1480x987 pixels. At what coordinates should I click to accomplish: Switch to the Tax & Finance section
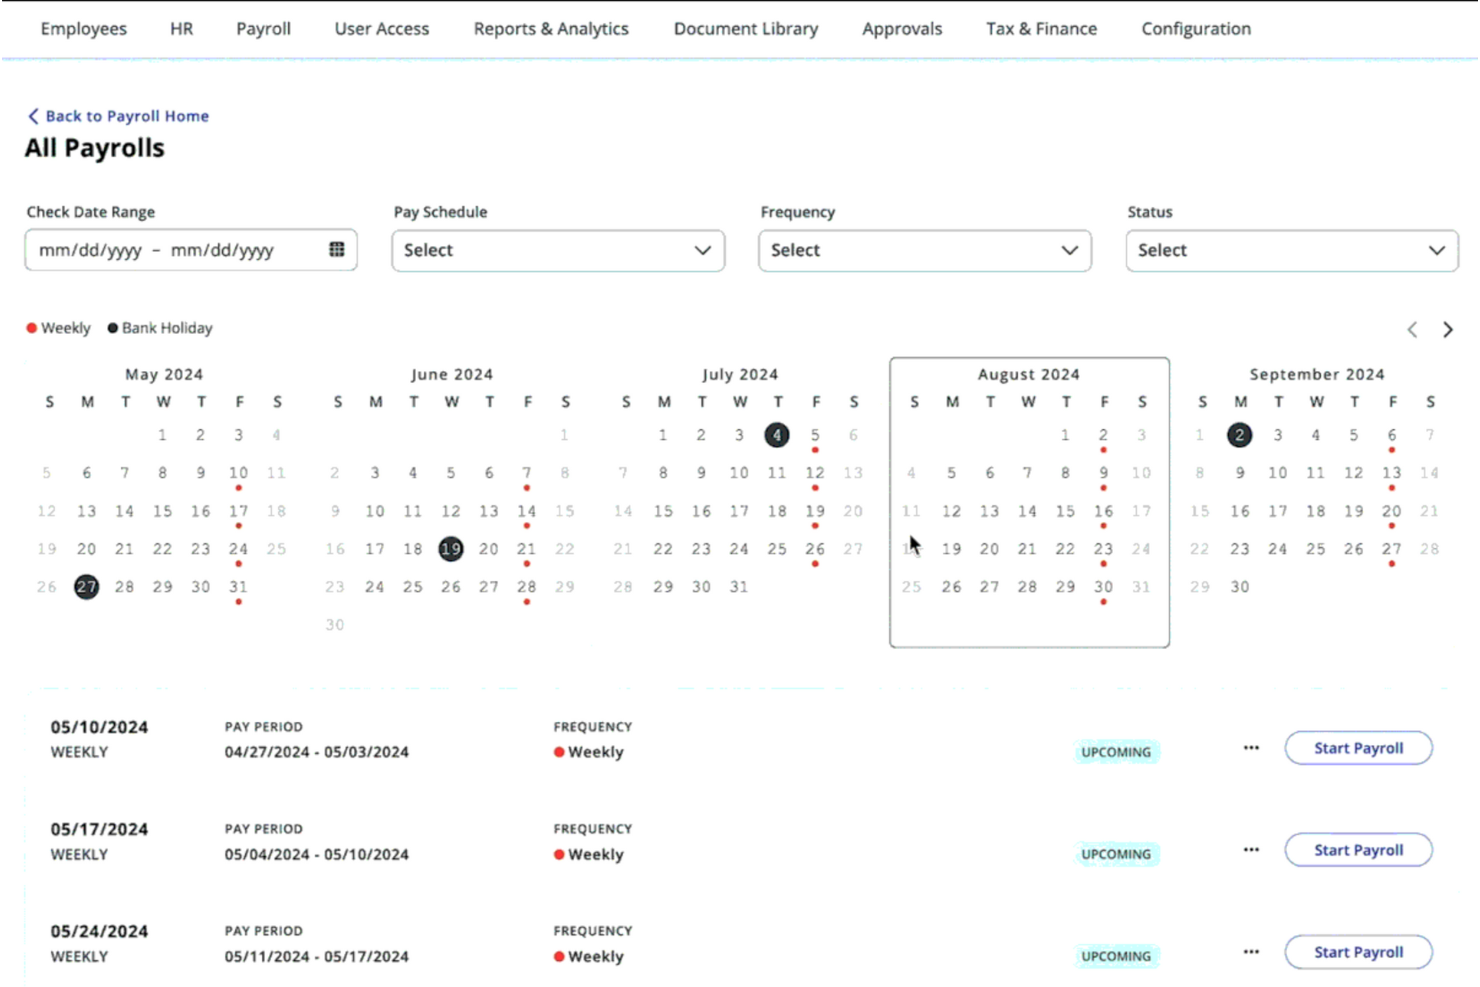[1041, 28]
